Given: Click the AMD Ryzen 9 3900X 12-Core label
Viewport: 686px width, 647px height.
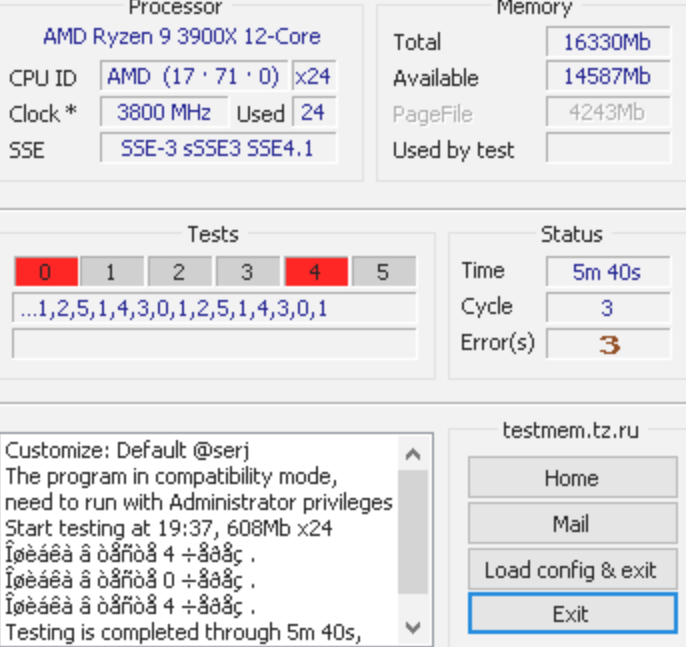Looking at the screenshot, I should tap(182, 36).
